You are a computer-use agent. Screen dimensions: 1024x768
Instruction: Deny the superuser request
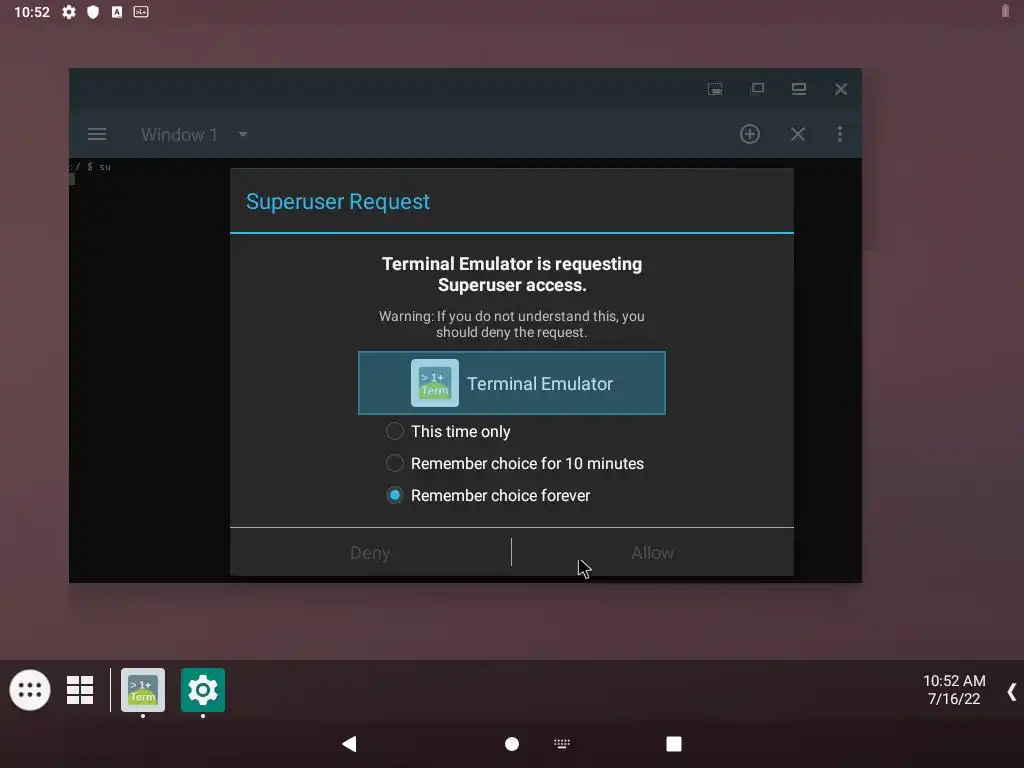point(370,552)
